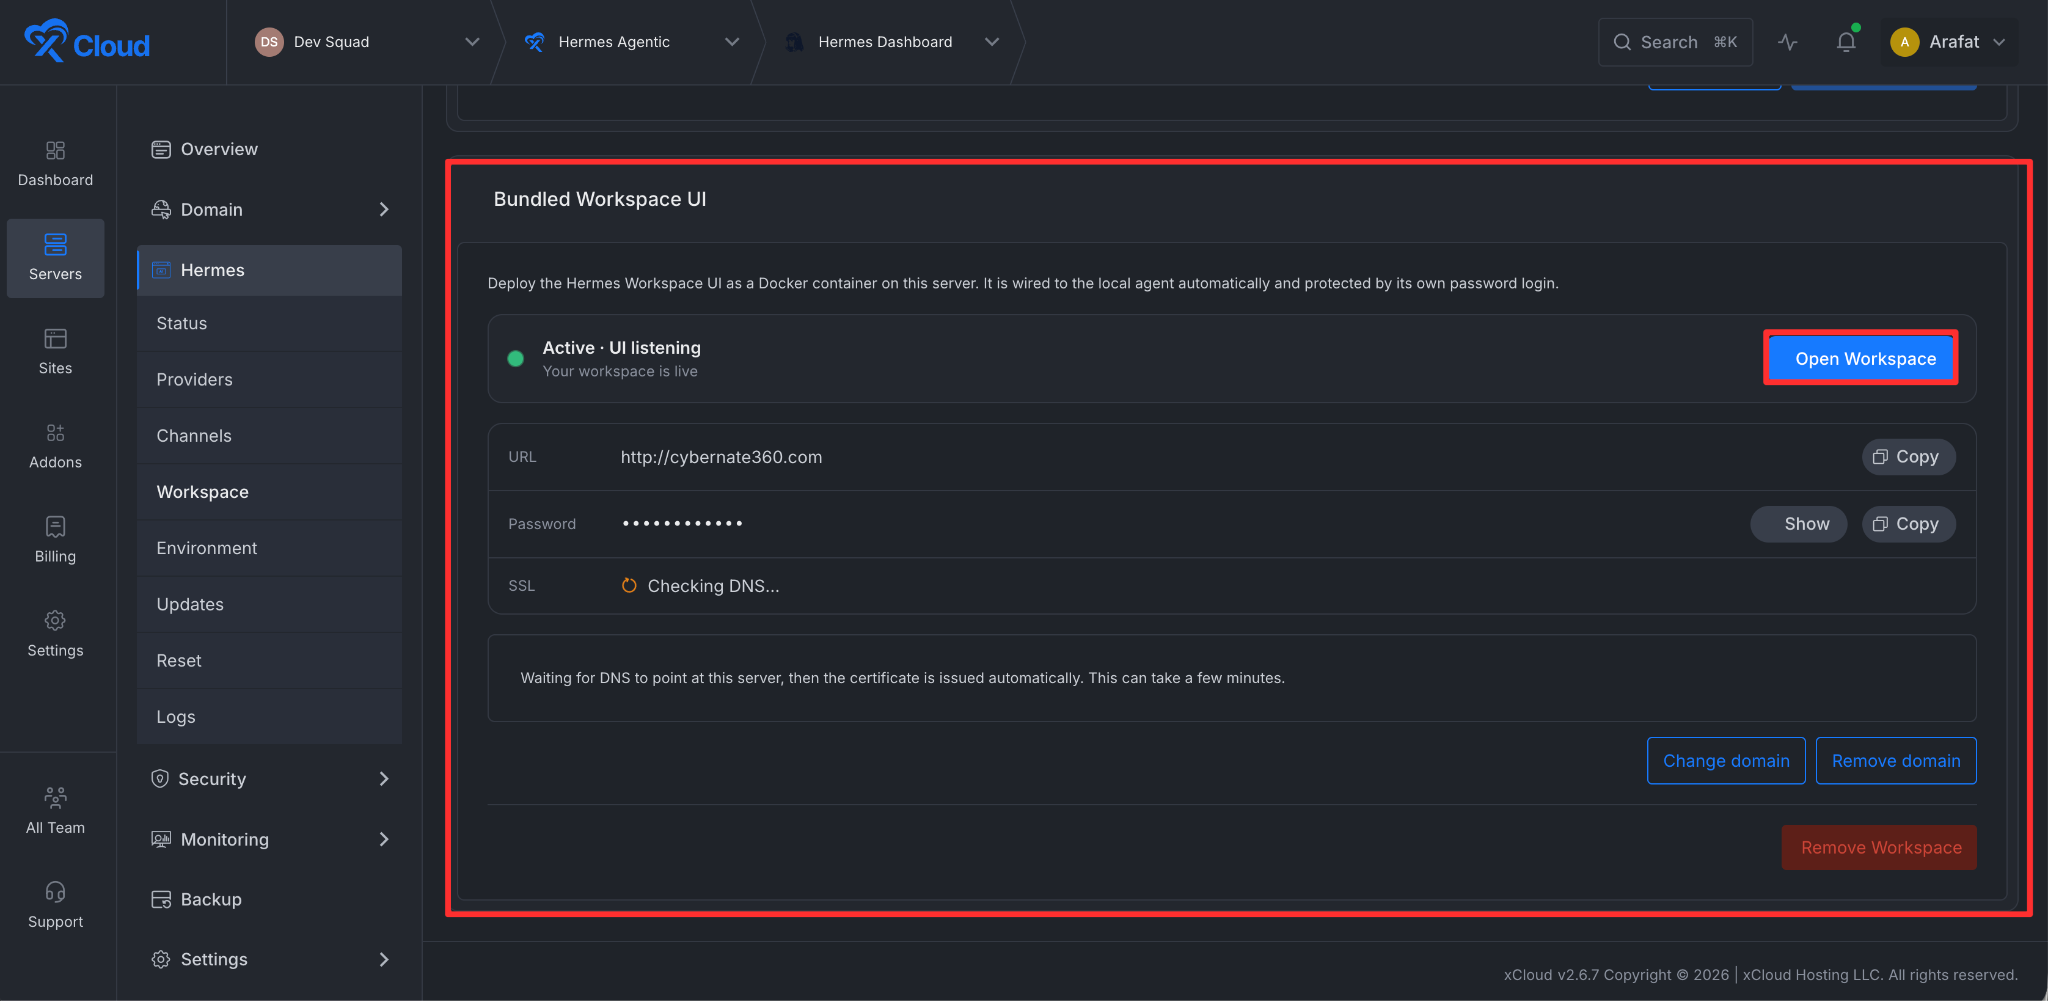Click Hermes Dashboard site icon
Viewport: 2048px width, 1001px height.
coord(794,42)
